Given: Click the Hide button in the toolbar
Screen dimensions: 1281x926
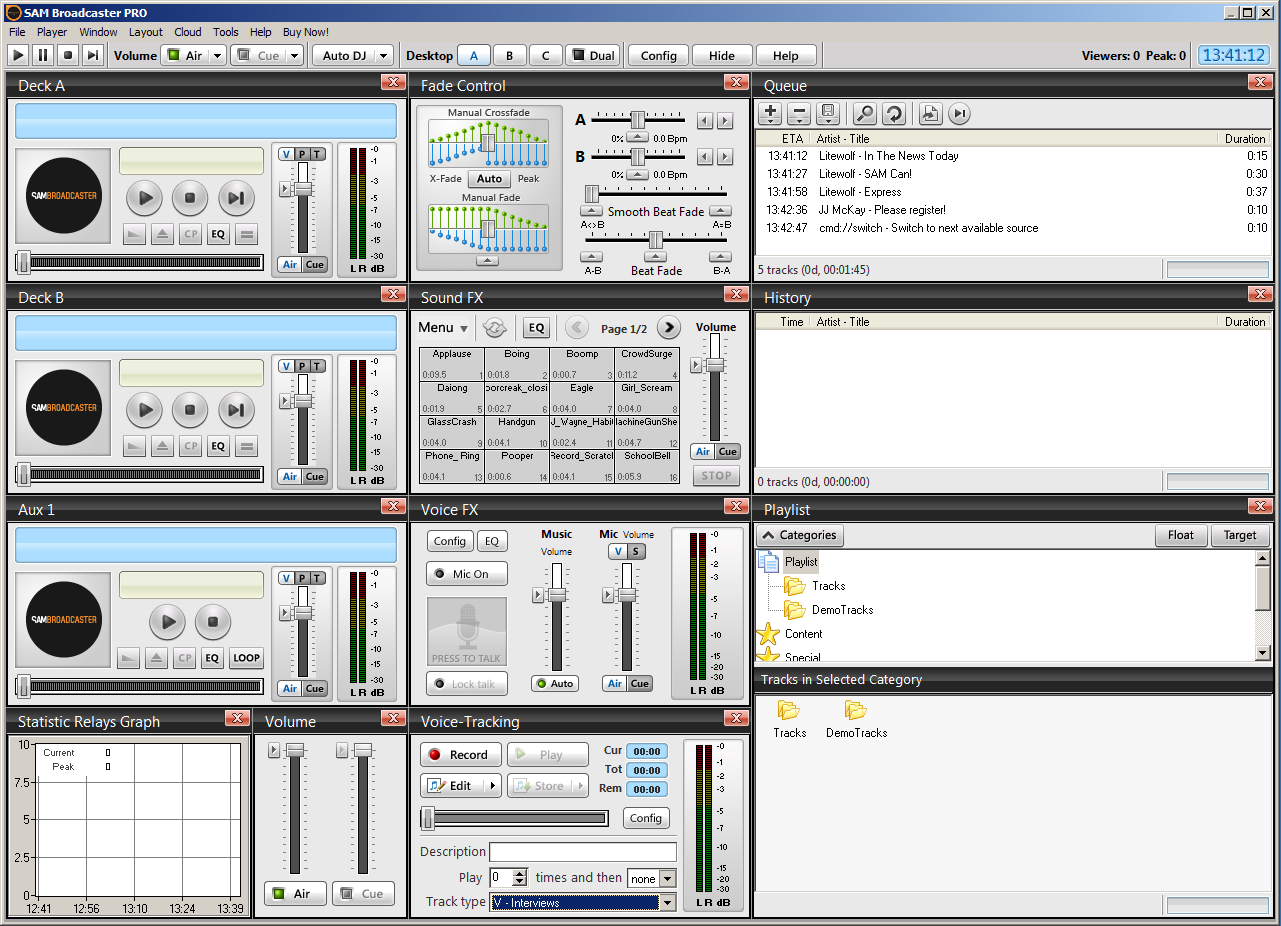Looking at the screenshot, I should tap(722, 56).
